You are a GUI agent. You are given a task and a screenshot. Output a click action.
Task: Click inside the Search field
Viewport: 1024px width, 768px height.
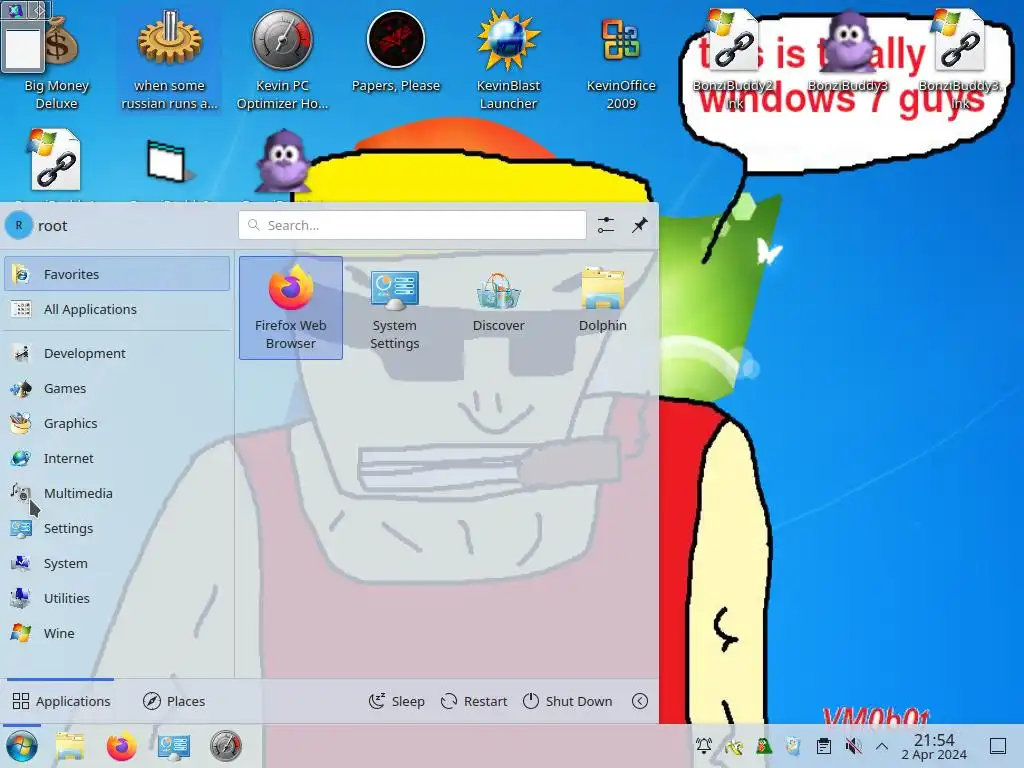click(x=412, y=225)
